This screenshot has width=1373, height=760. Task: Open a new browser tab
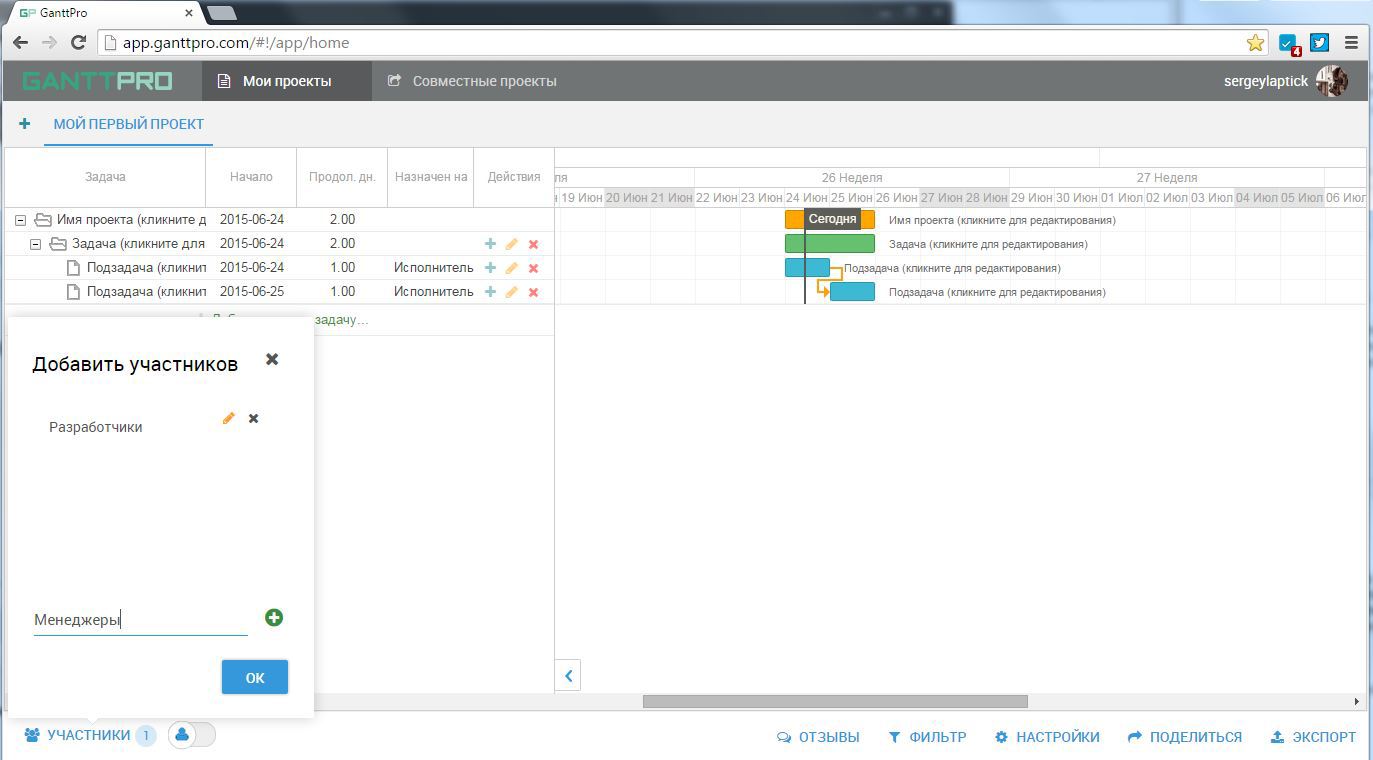pyautogui.click(x=222, y=13)
